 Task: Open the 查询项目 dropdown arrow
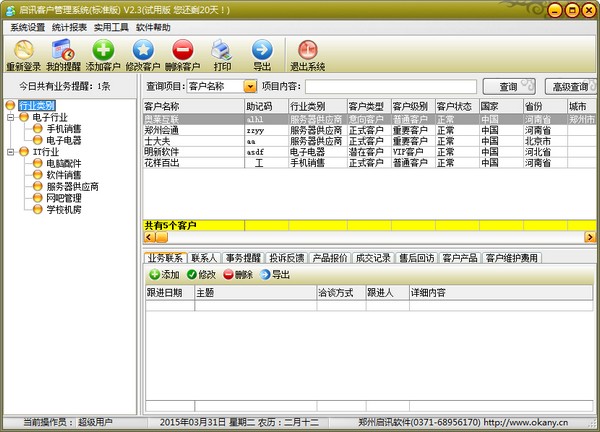pos(250,86)
